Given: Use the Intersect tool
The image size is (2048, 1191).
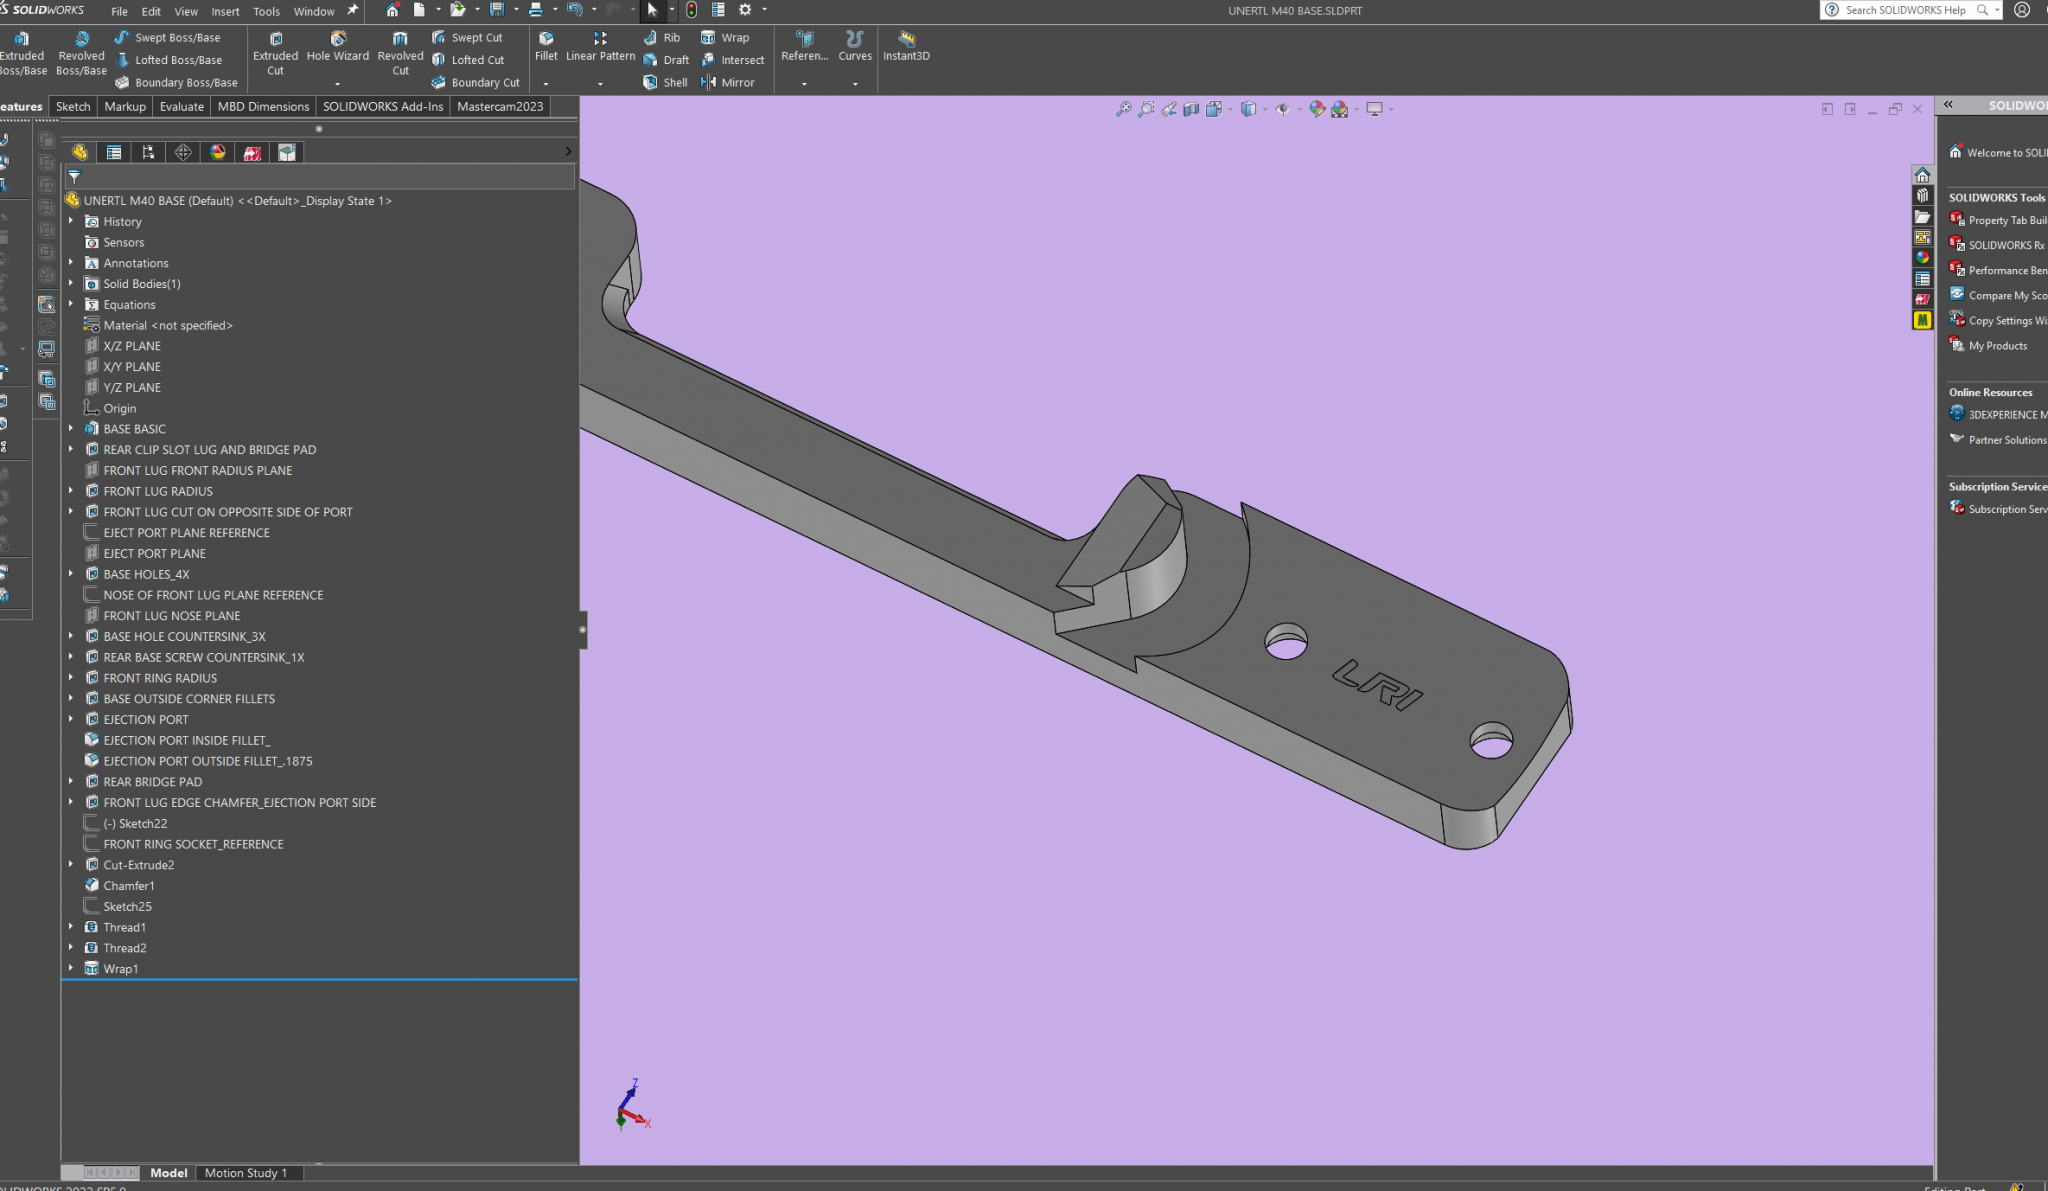Looking at the screenshot, I should 732,60.
